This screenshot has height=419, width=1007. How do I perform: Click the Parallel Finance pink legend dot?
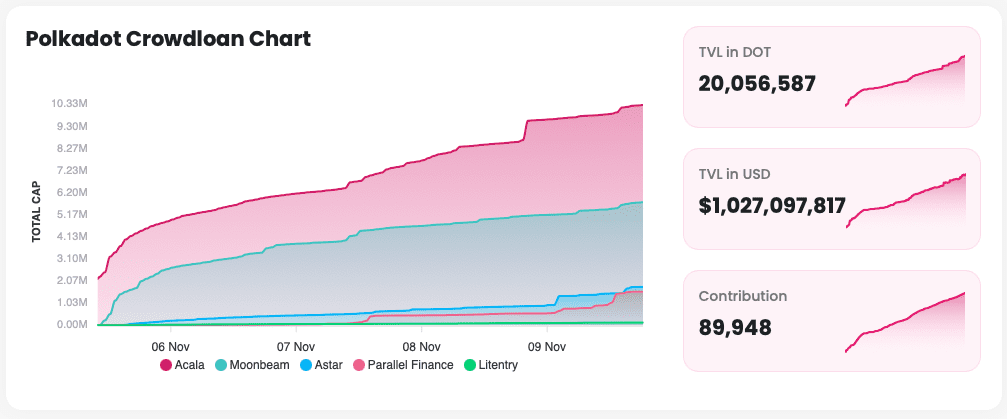[x=359, y=365]
